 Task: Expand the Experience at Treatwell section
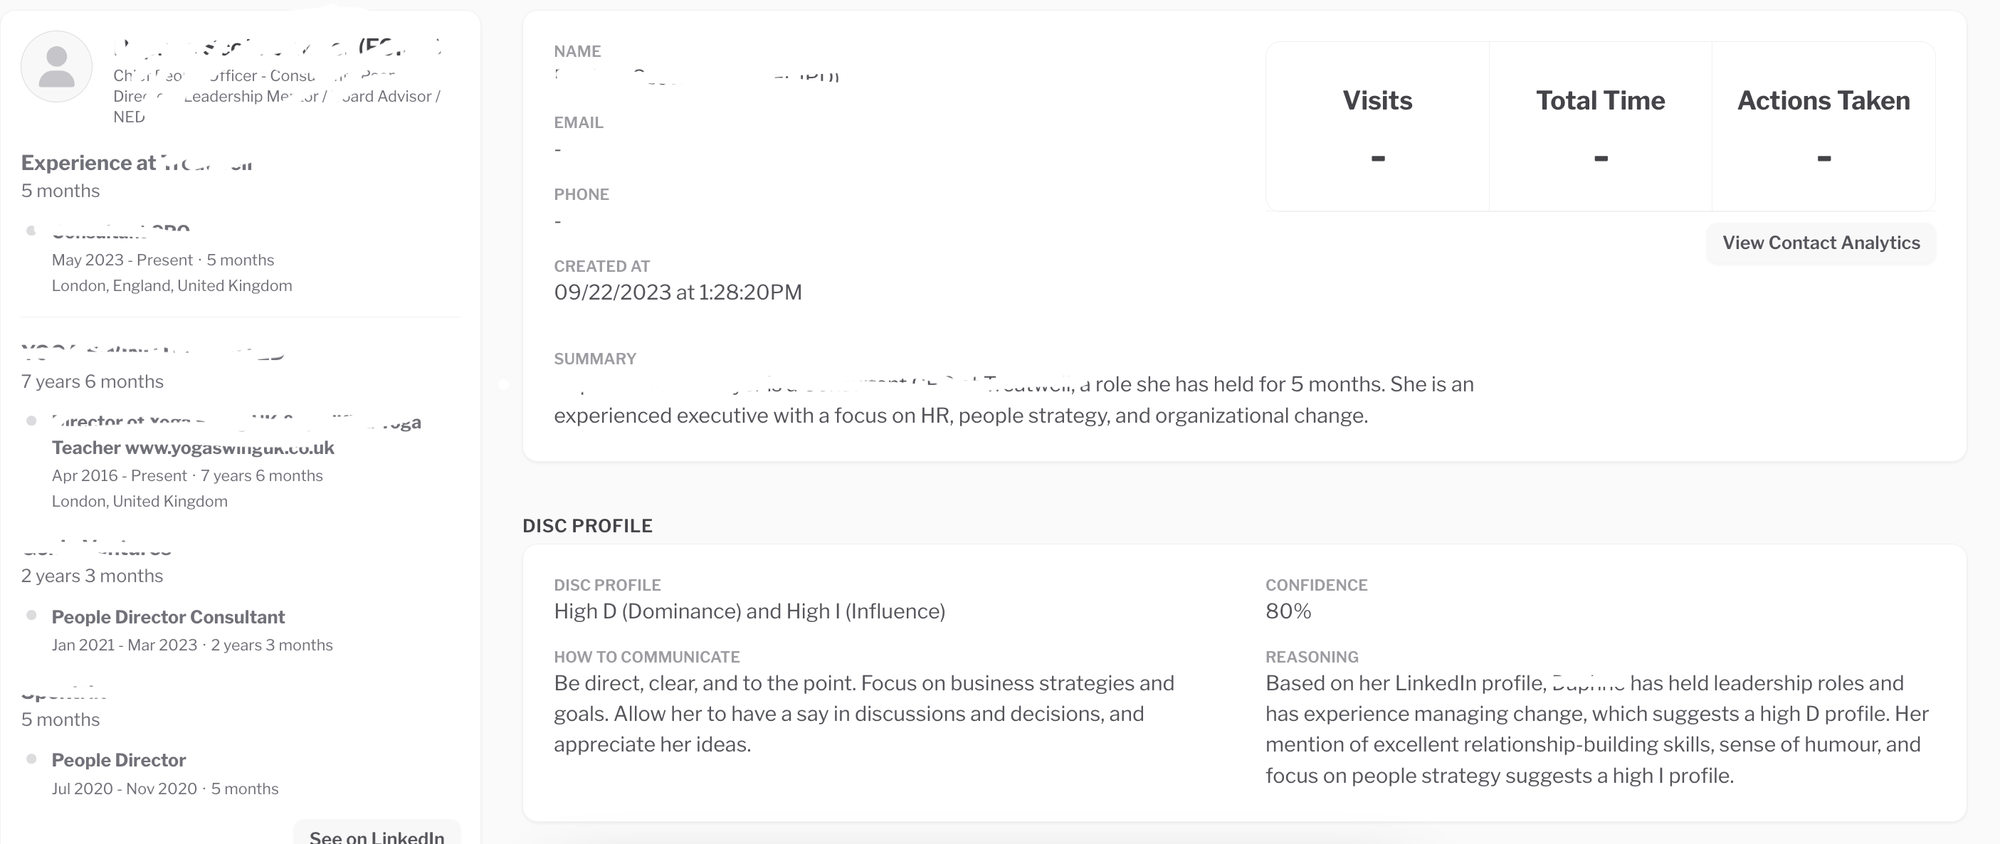(x=135, y=162)
